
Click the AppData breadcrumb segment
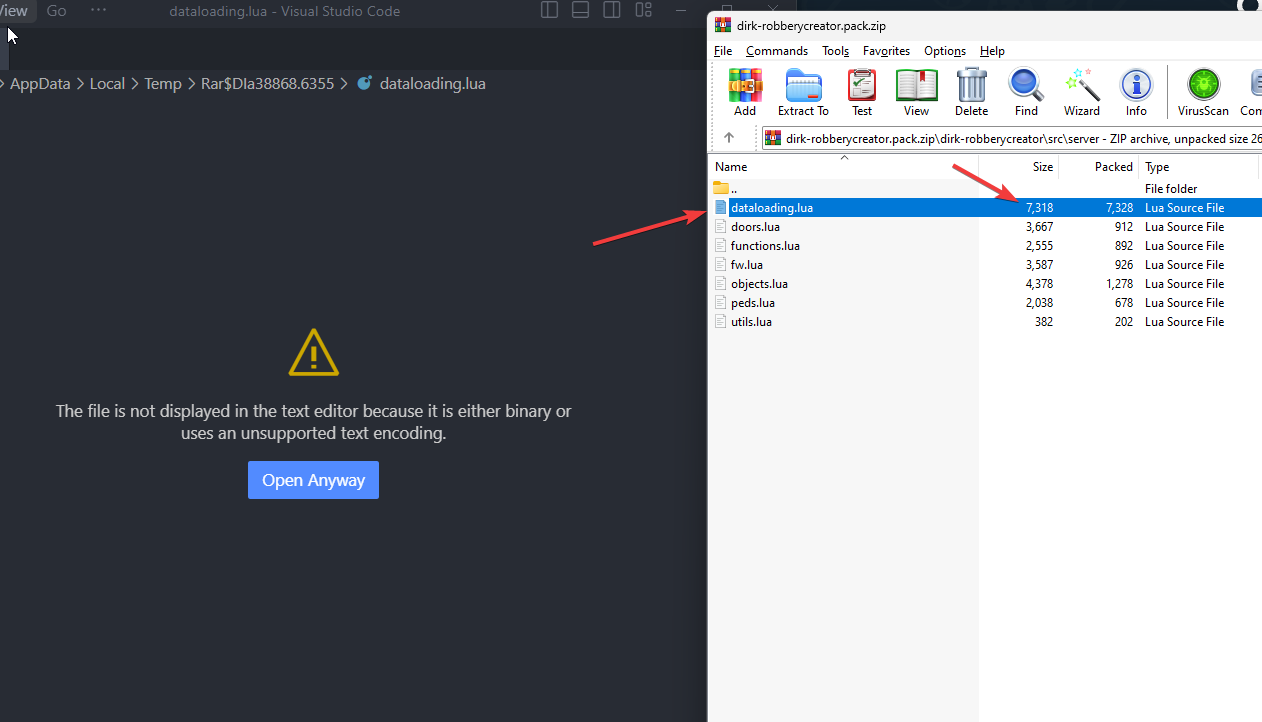(x=40, y=84)
